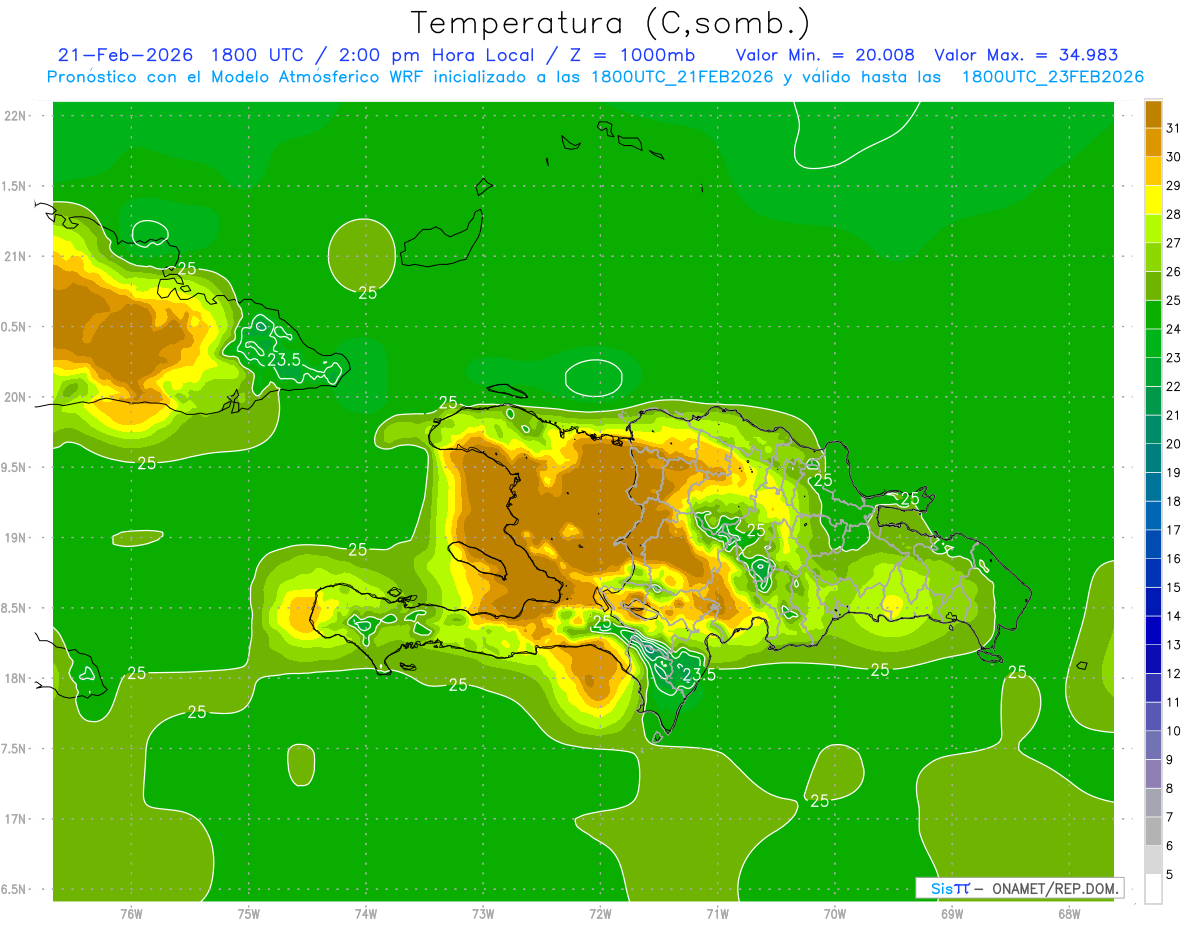The image size is (1200, 927).
Task: Click the "73W" longitude label
Action: click(x=483, y=912)
